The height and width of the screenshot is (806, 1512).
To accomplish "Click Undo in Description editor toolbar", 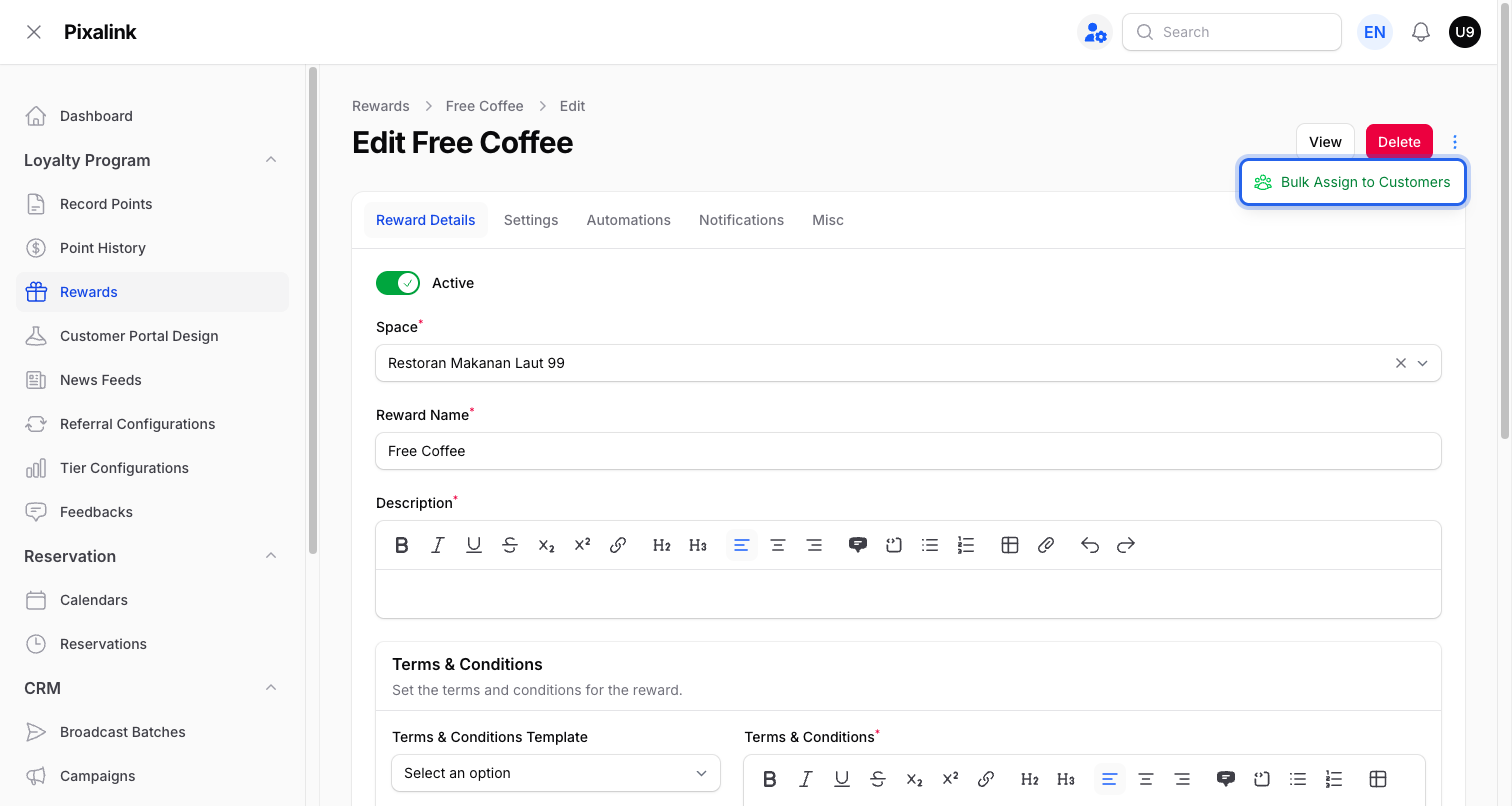I will click(1090, 545).
